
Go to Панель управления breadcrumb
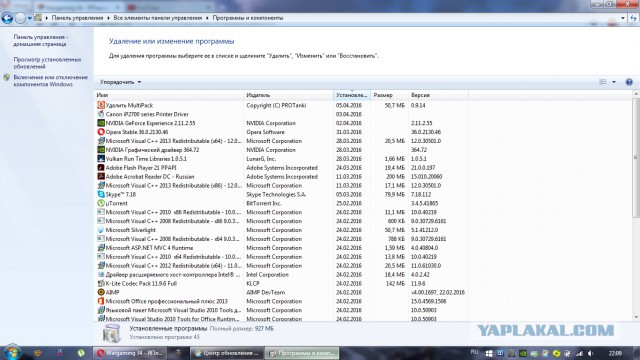(77, 18)
